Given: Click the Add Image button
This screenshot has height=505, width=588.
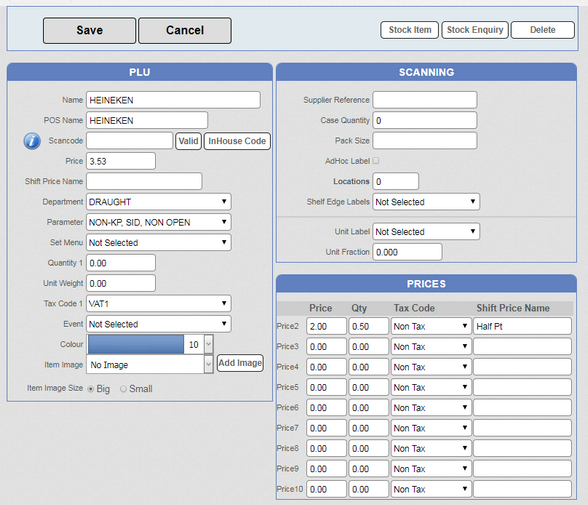Looking at the screenshot, I should click(240, 363).
